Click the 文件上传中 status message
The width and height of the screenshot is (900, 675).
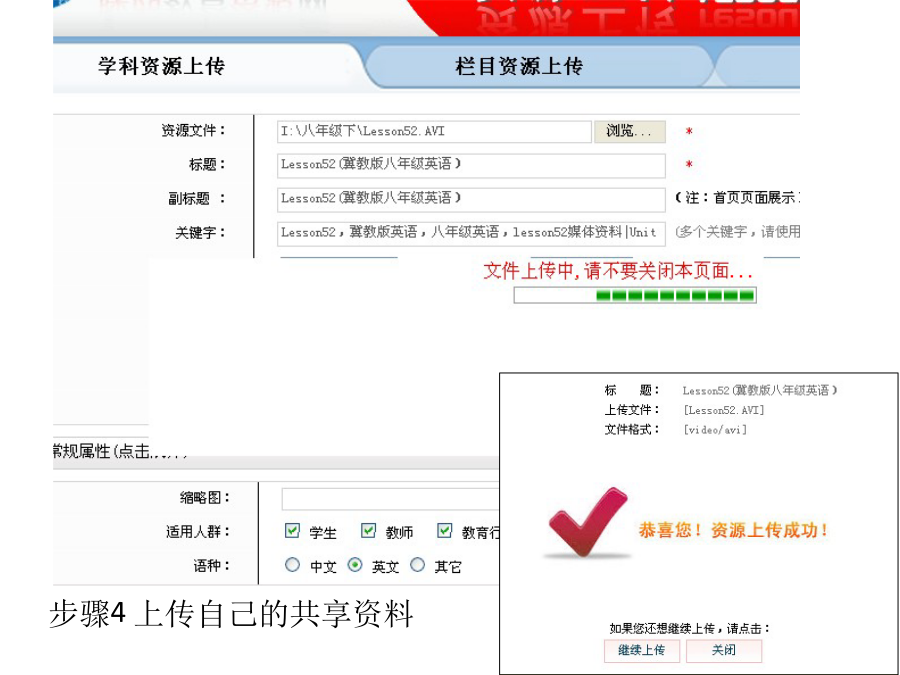[x=618, y=270]
